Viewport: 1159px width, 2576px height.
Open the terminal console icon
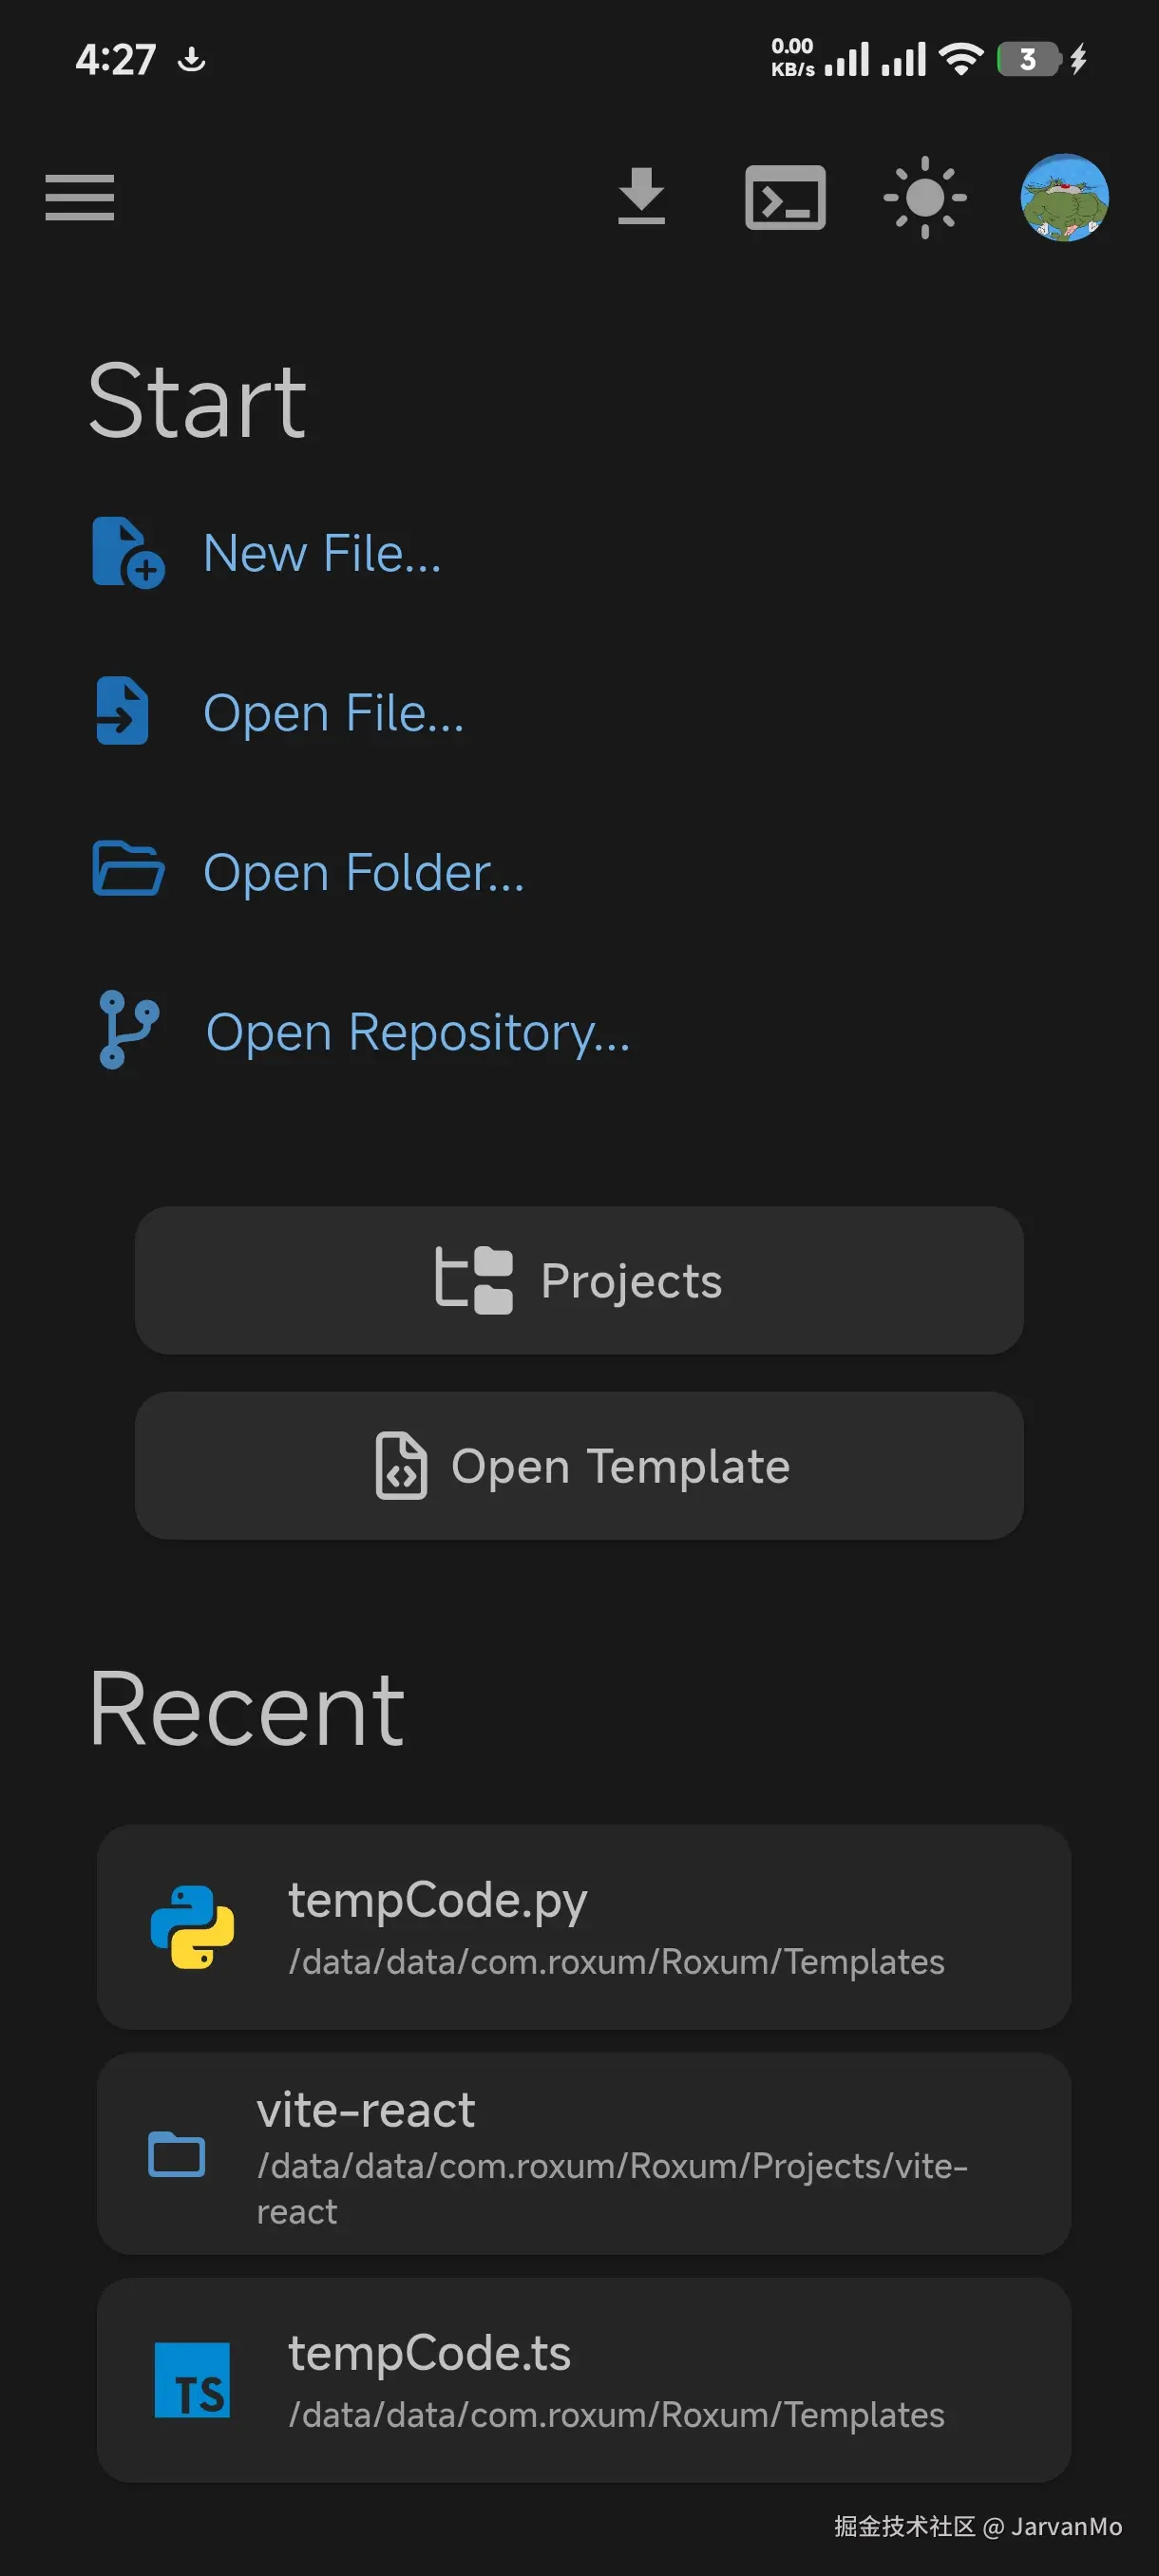[x=785, y=198]
